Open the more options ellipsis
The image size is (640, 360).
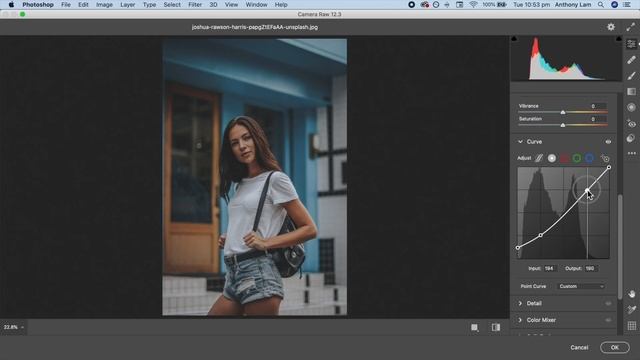click(631, 153)
